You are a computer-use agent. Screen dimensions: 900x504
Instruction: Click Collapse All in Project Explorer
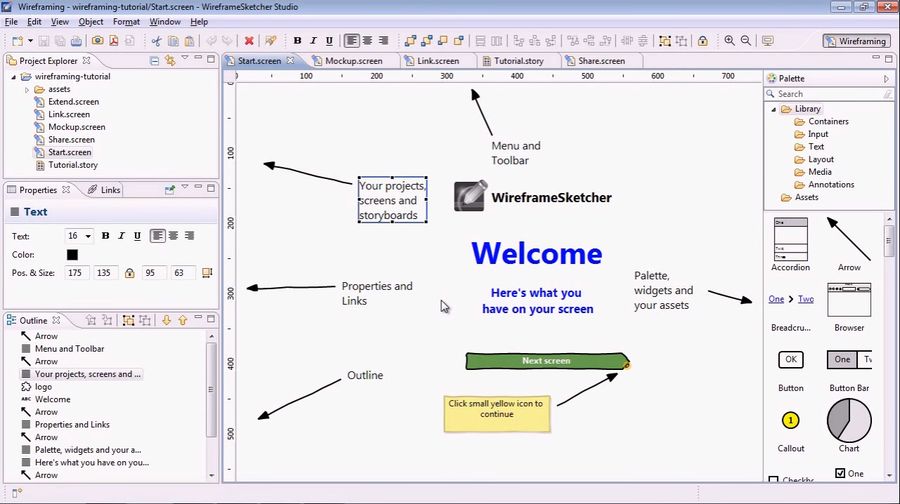tap(154, 60)
